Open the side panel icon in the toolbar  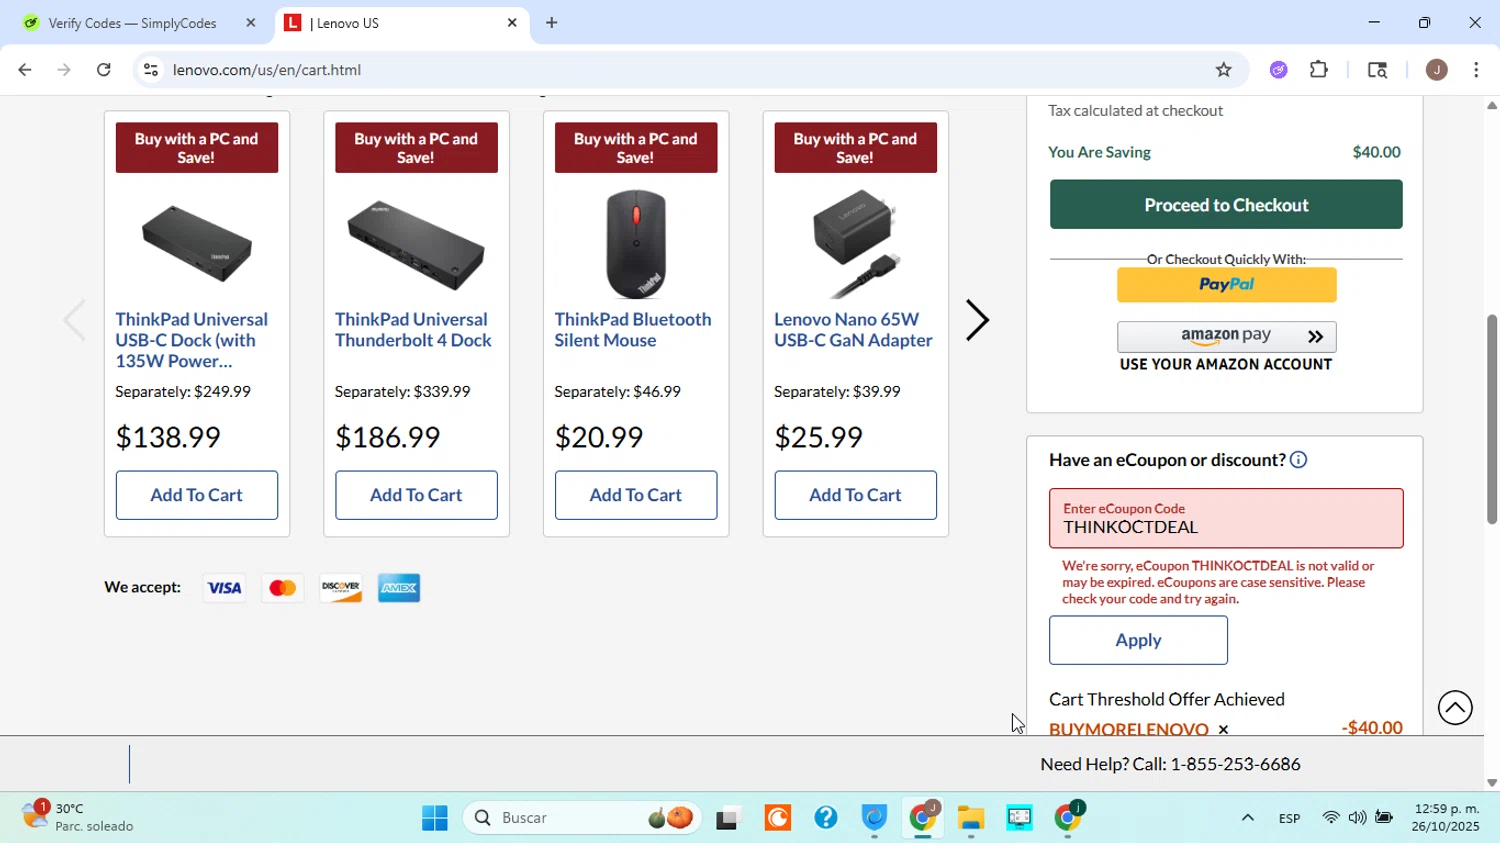click(x=1377, y=70)
